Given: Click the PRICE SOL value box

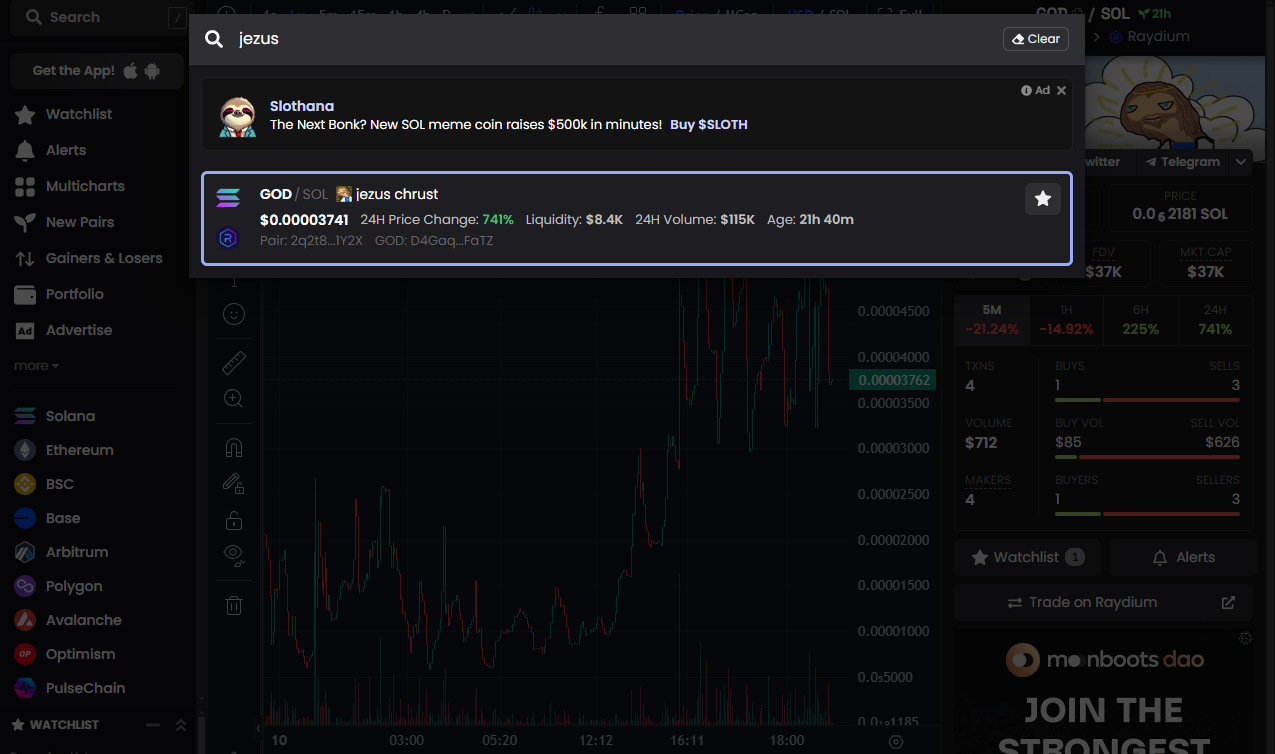Looking at the screenshot, I should pos(1179,206).
